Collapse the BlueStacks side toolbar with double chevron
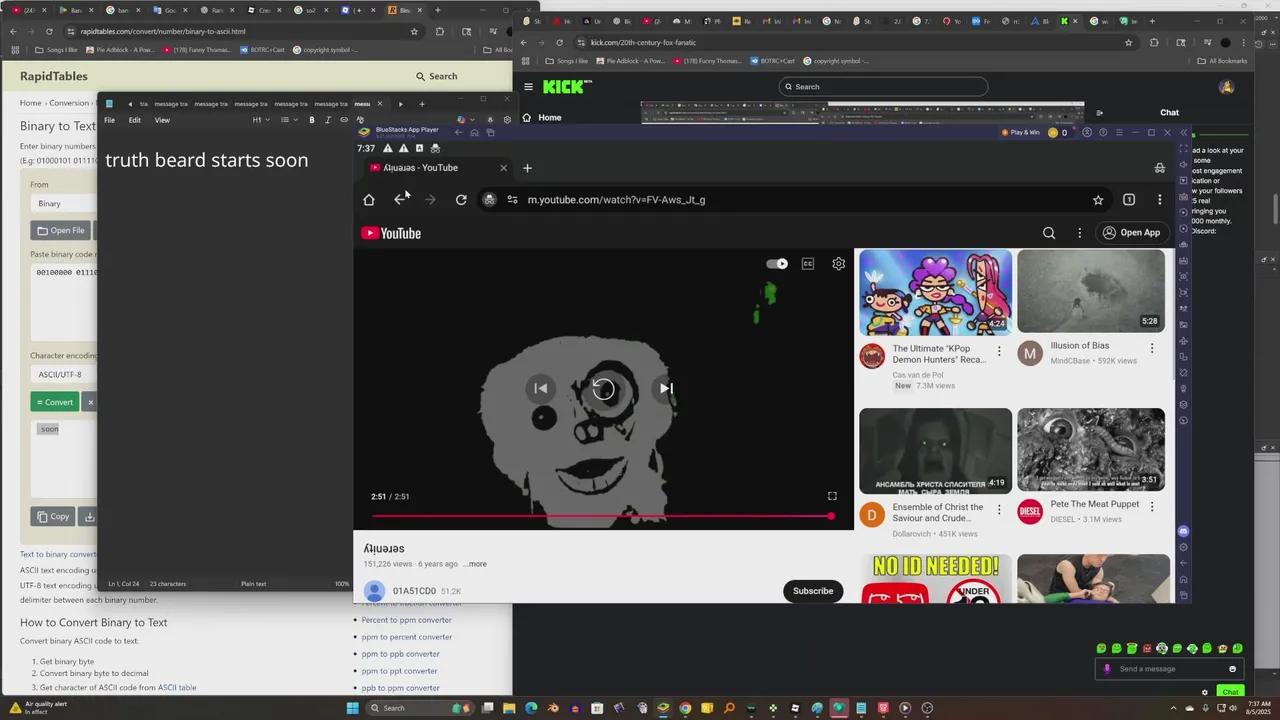Image resolution: width=1280 pixels, height=720 pixels. coord(1184,132)
